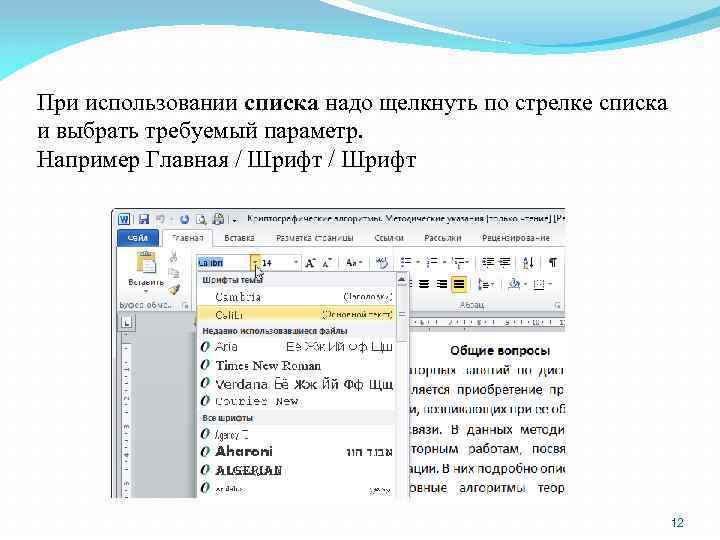The image size is (720, 540).
Task: Choose Times New Roman font
Action: 296,366
